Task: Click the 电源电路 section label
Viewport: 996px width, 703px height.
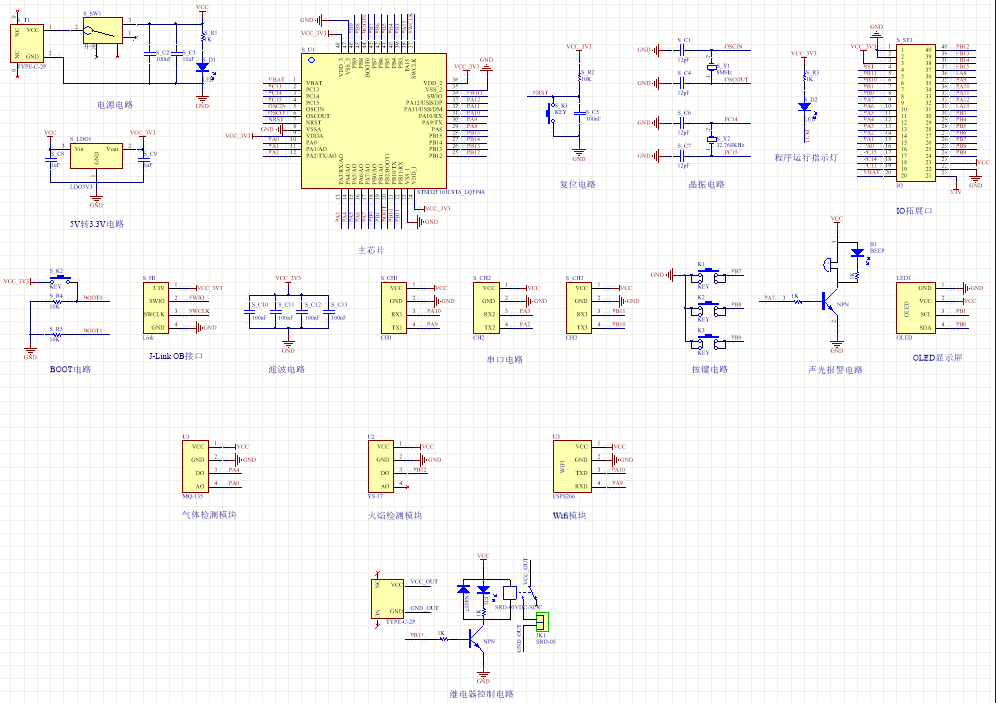Action: (x=115, y=105)
